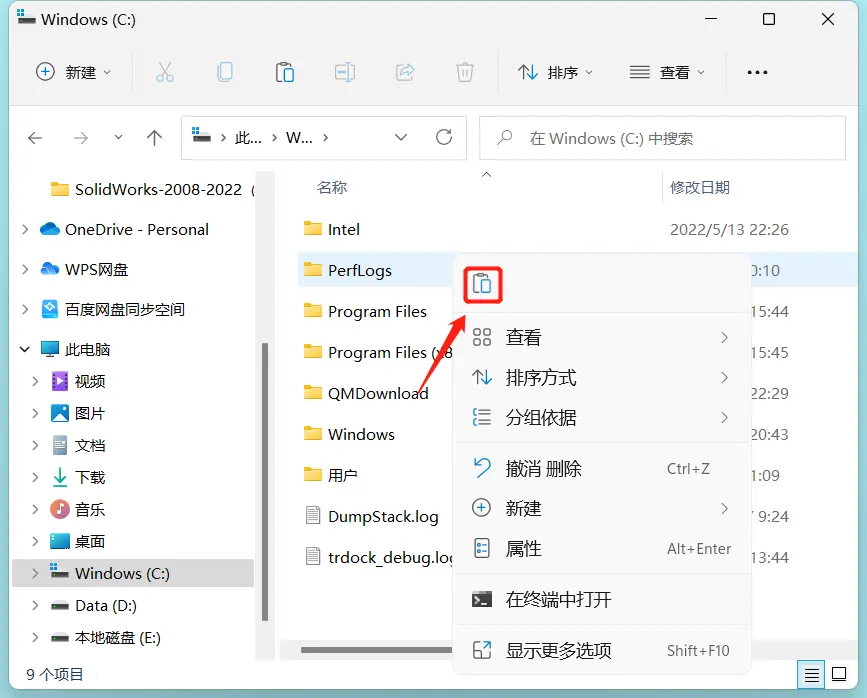
Task: Open address bar history dropdown
Action: (401, 137)
